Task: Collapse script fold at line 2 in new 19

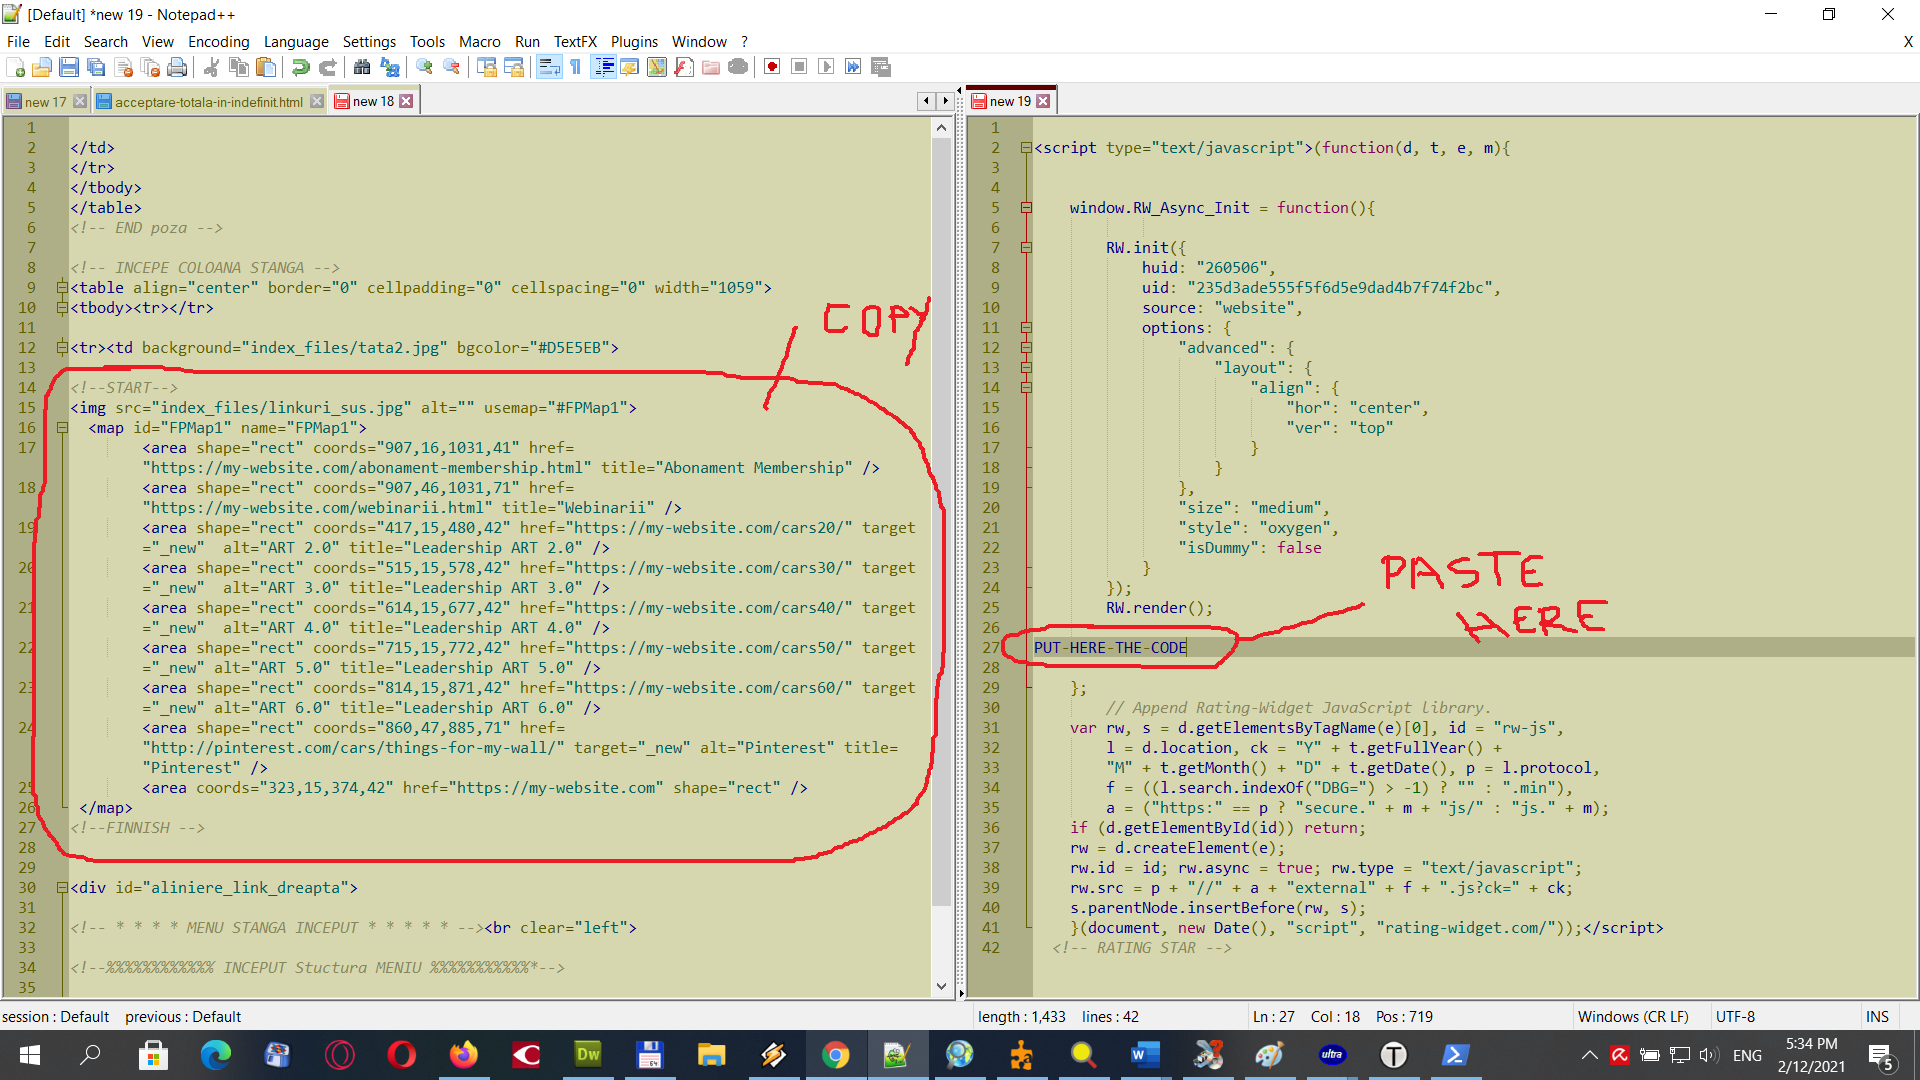Action: tap(1026, 148)
